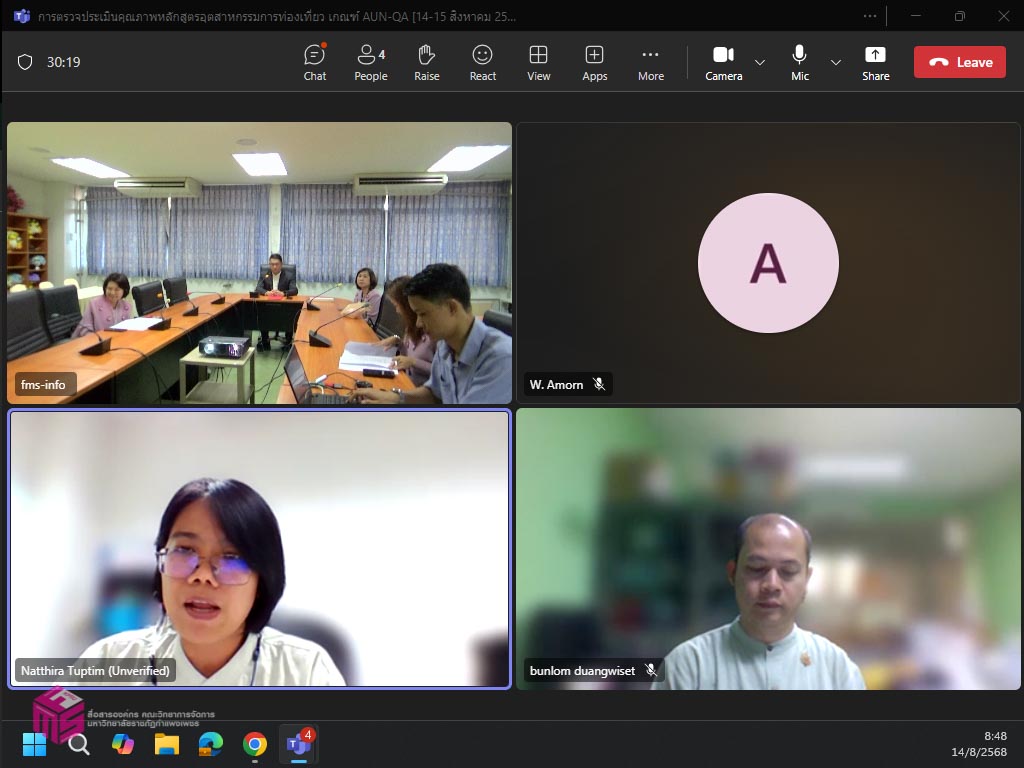
Task: Select bunlom duangwiset's video tile
Action: 768,548
